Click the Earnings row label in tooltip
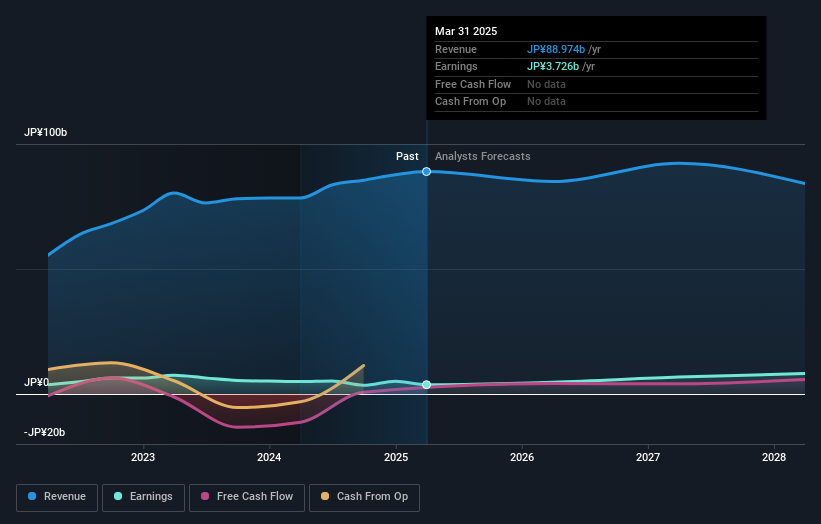Screen dimensions: 821x524 (456, 66)
